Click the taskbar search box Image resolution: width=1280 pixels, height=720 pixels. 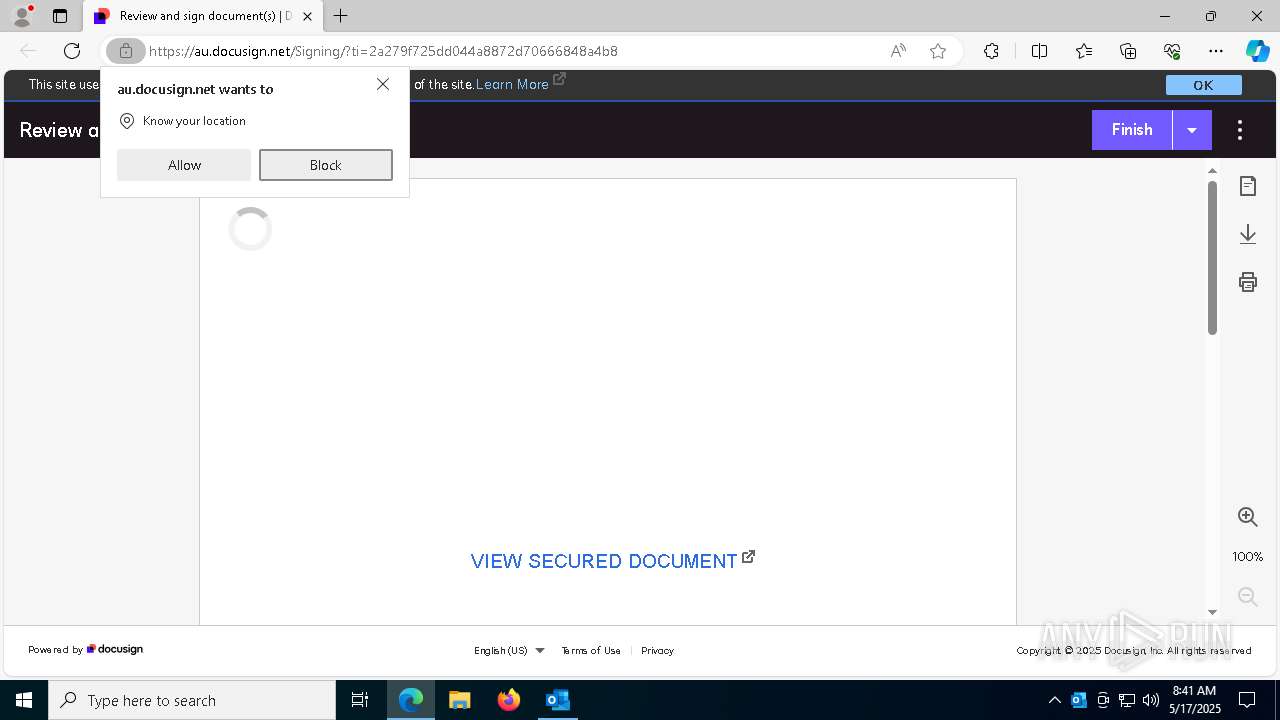(x=192, y=700)
